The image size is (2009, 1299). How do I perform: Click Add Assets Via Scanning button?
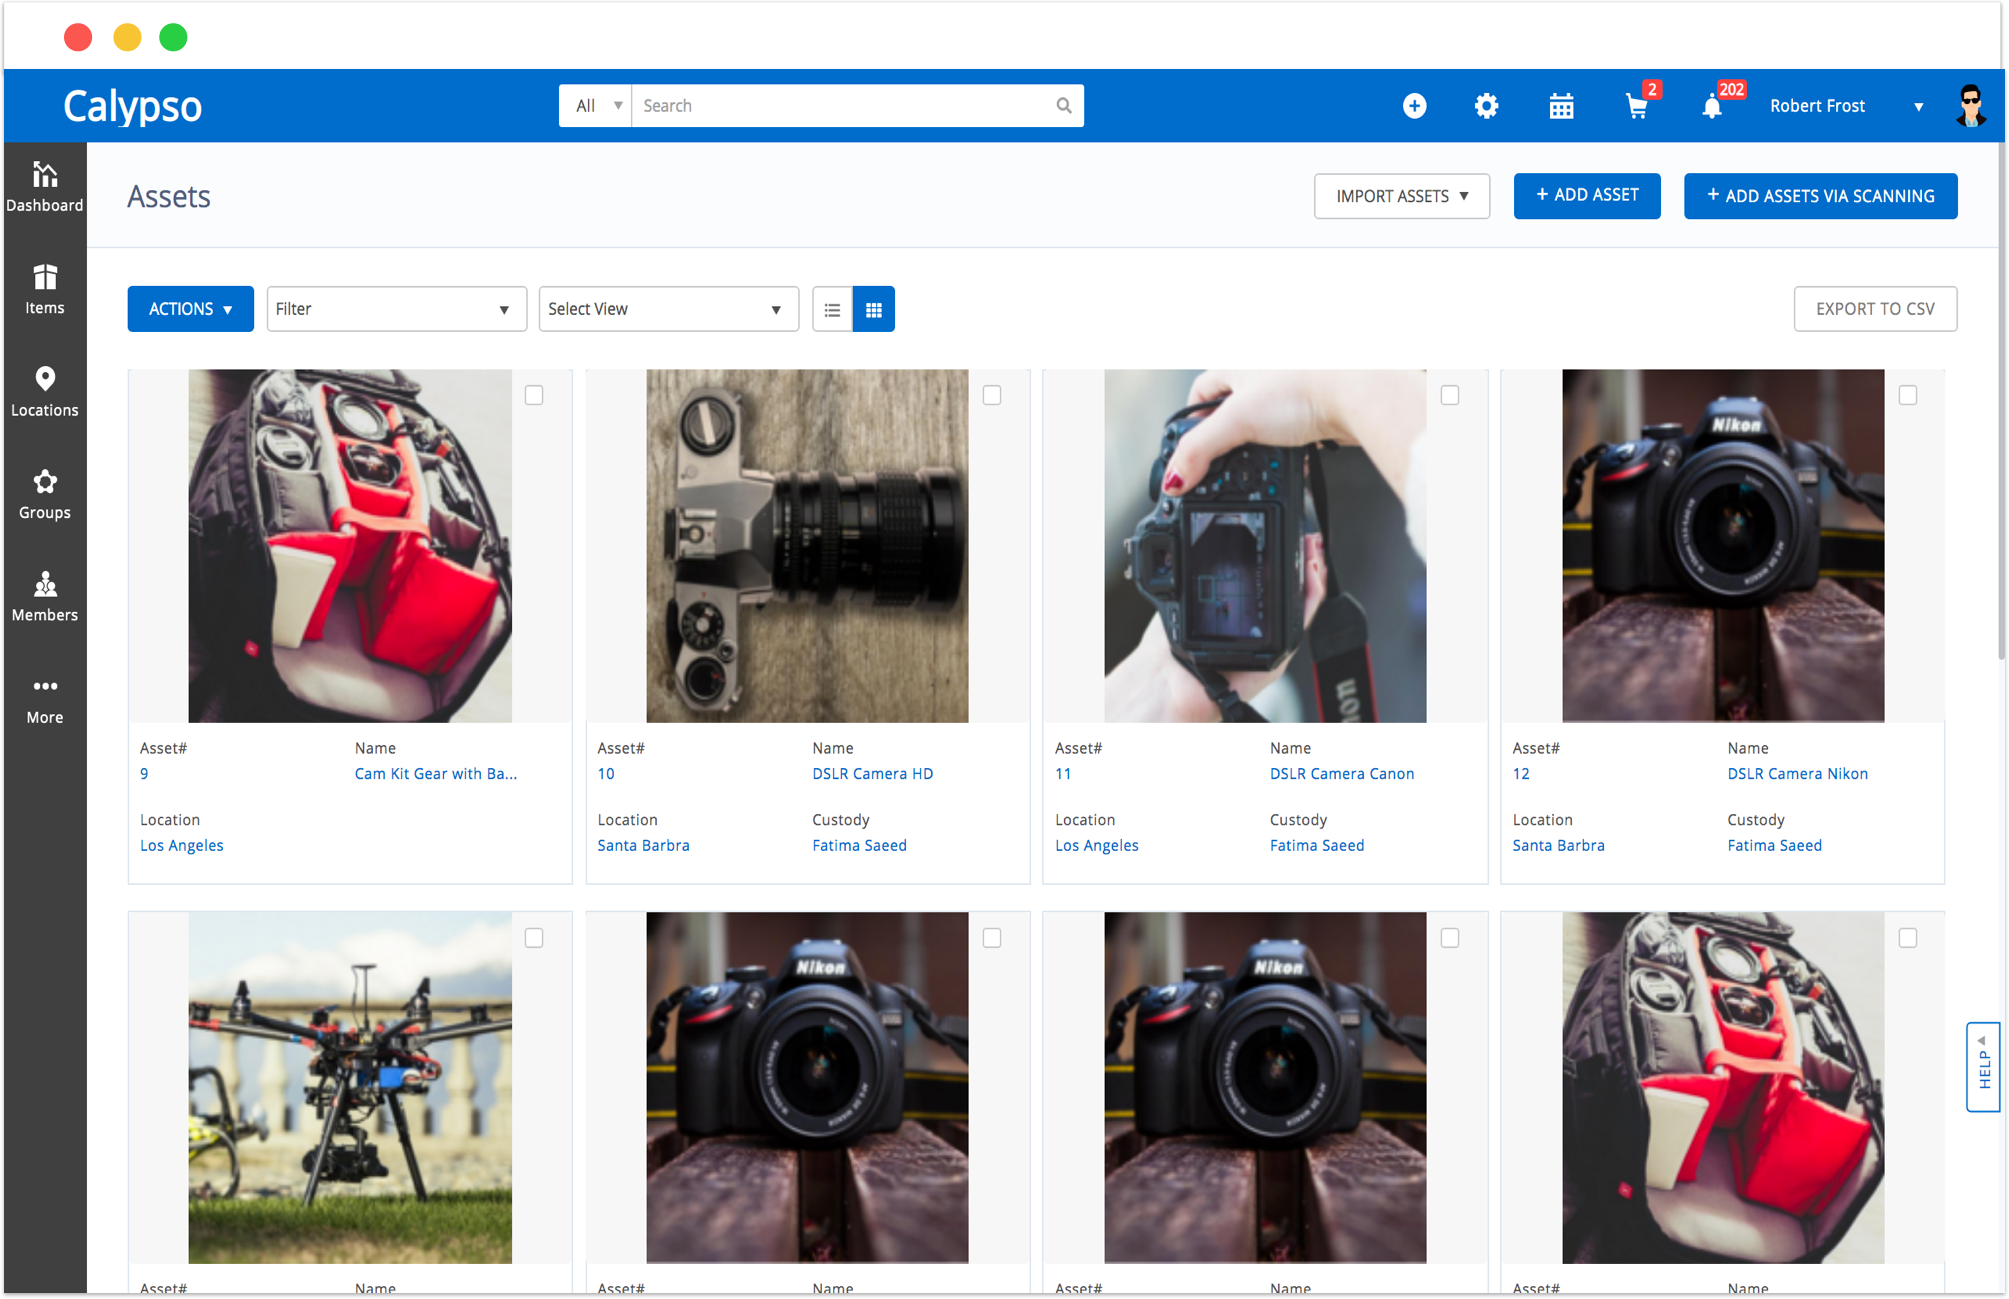1820,196
